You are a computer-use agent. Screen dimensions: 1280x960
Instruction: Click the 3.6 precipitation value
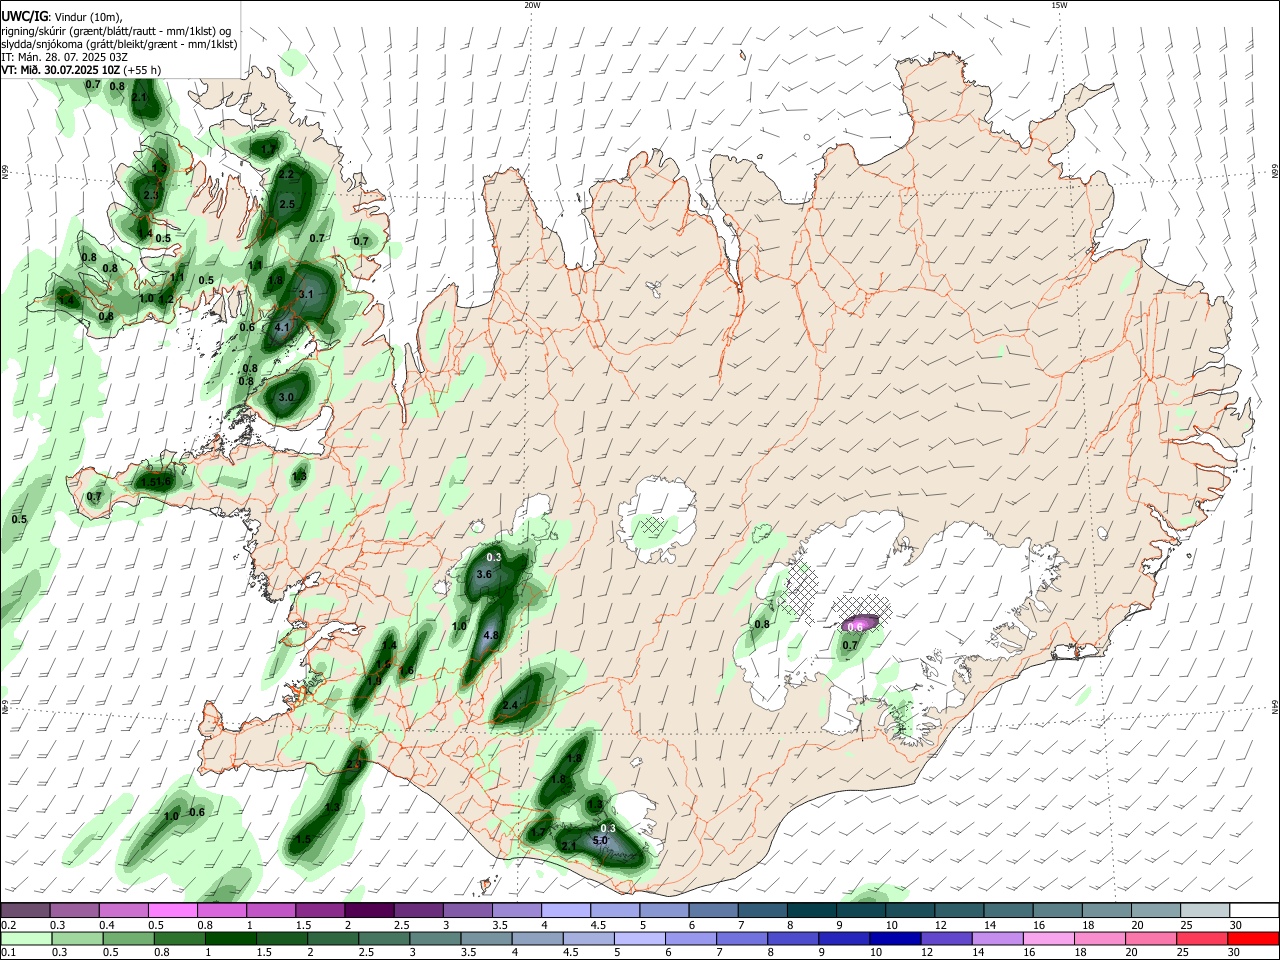tap(484, 574)
